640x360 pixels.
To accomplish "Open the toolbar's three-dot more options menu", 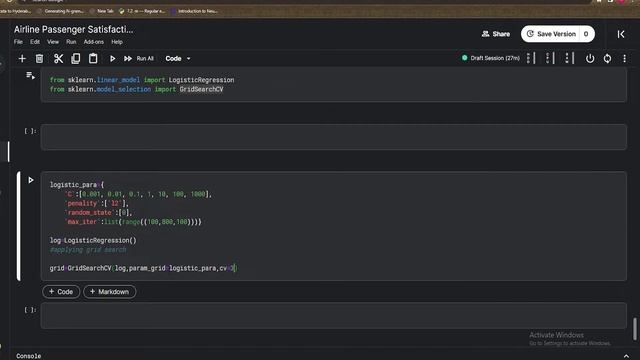I will coord(624,59).
